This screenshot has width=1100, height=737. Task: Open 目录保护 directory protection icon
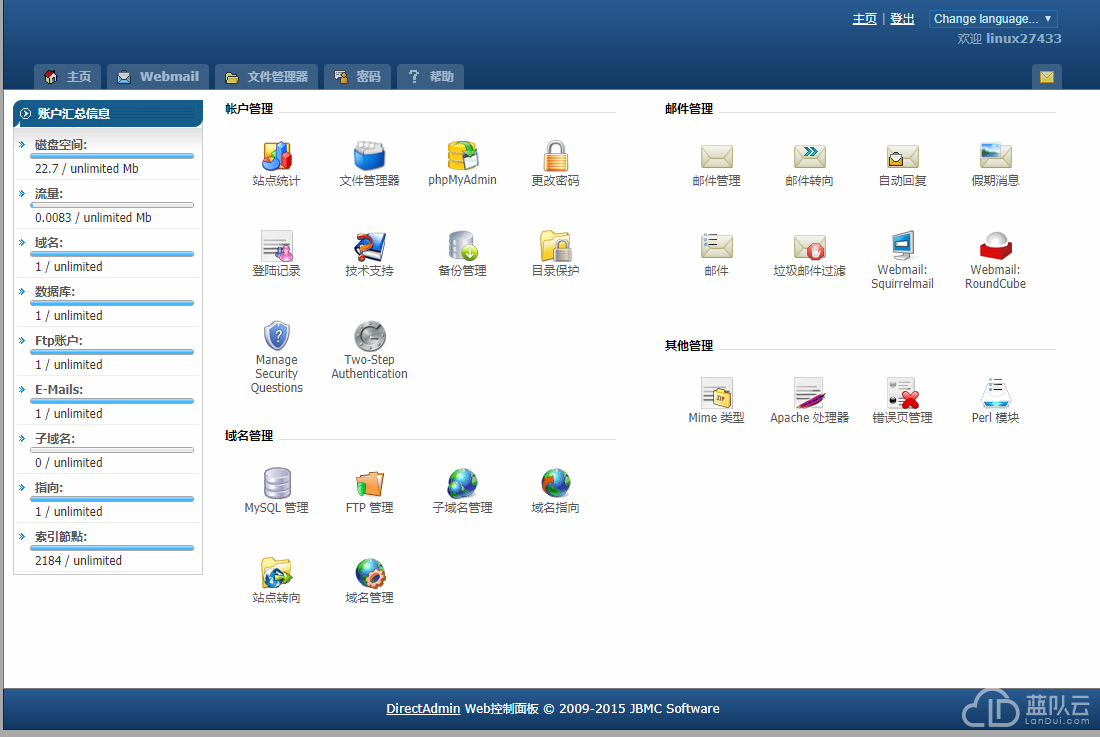click(555, 246)
